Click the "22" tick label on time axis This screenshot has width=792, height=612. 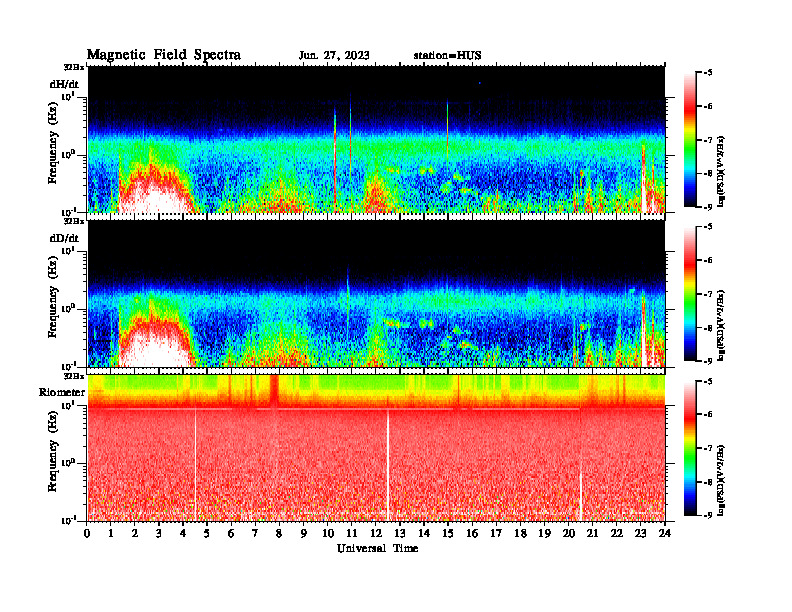617,533
